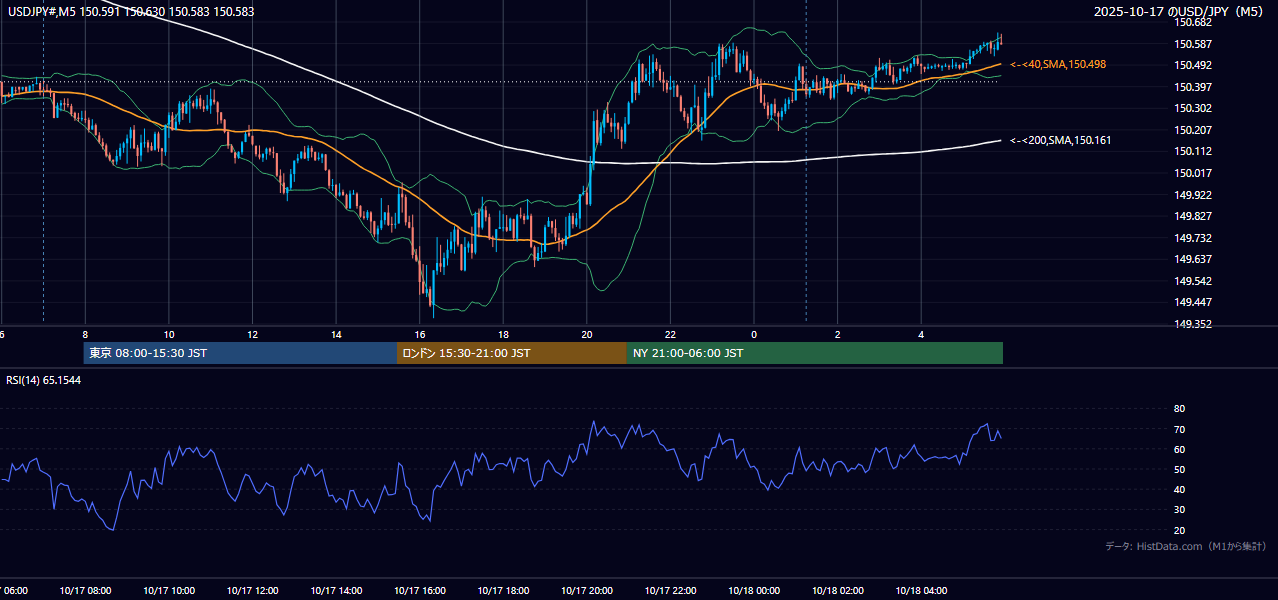1278x600 pixels.
Task: Select the 40 SMA label showing 150.498
Action: pos(1058,64)
